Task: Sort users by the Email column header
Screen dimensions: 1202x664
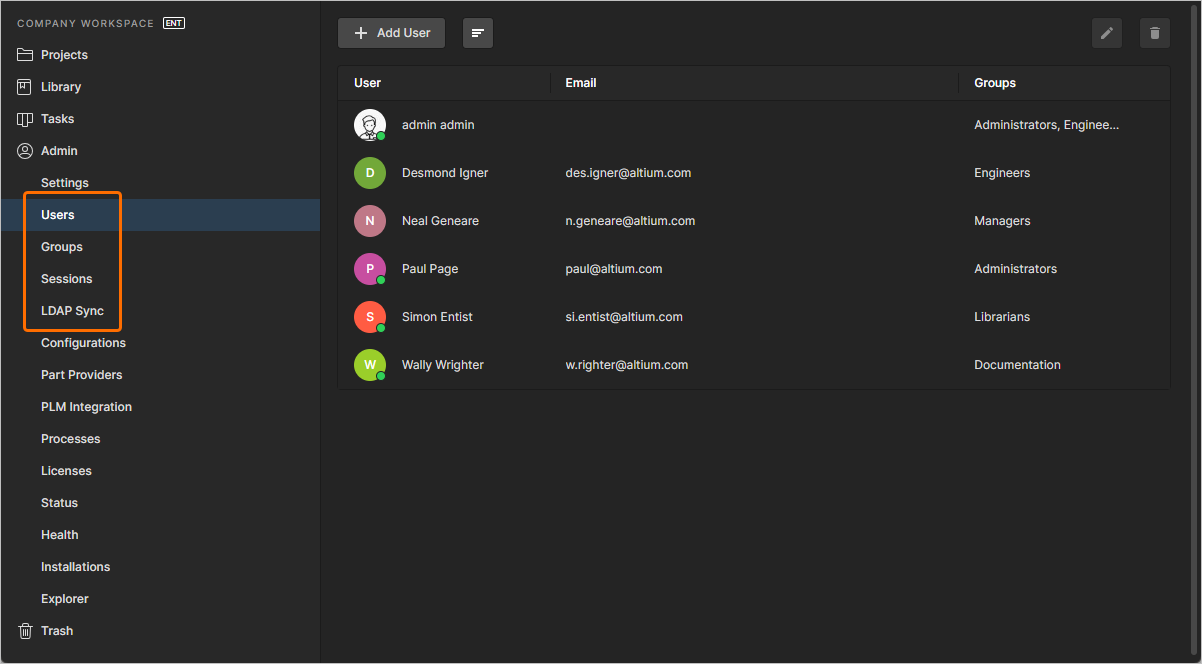Action: tap(581, 82)
